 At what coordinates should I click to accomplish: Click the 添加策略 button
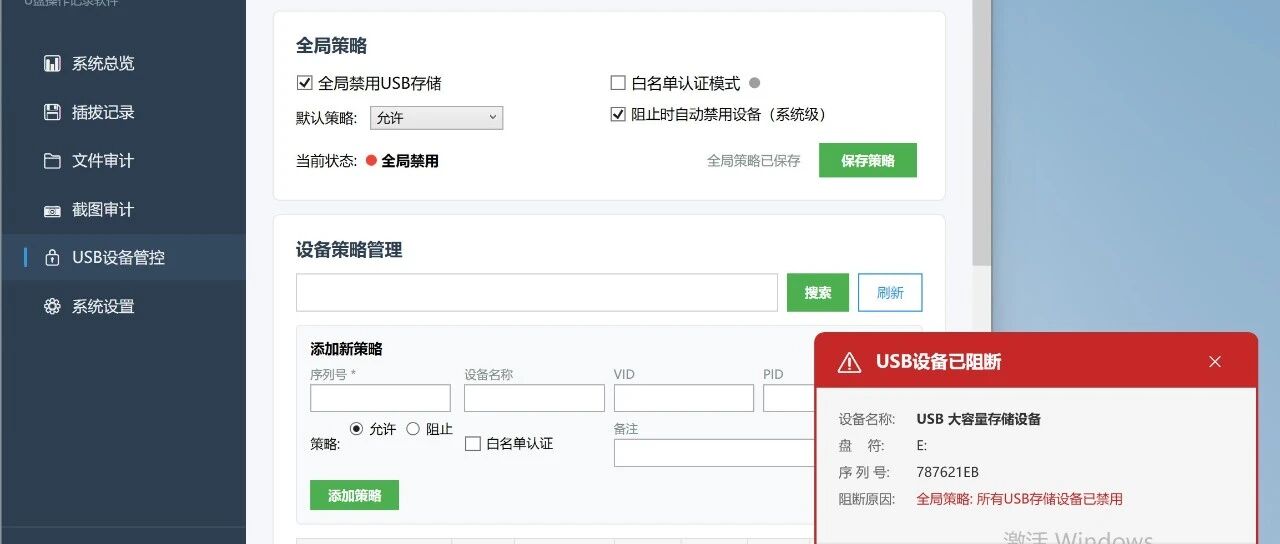tap(354, 495)
